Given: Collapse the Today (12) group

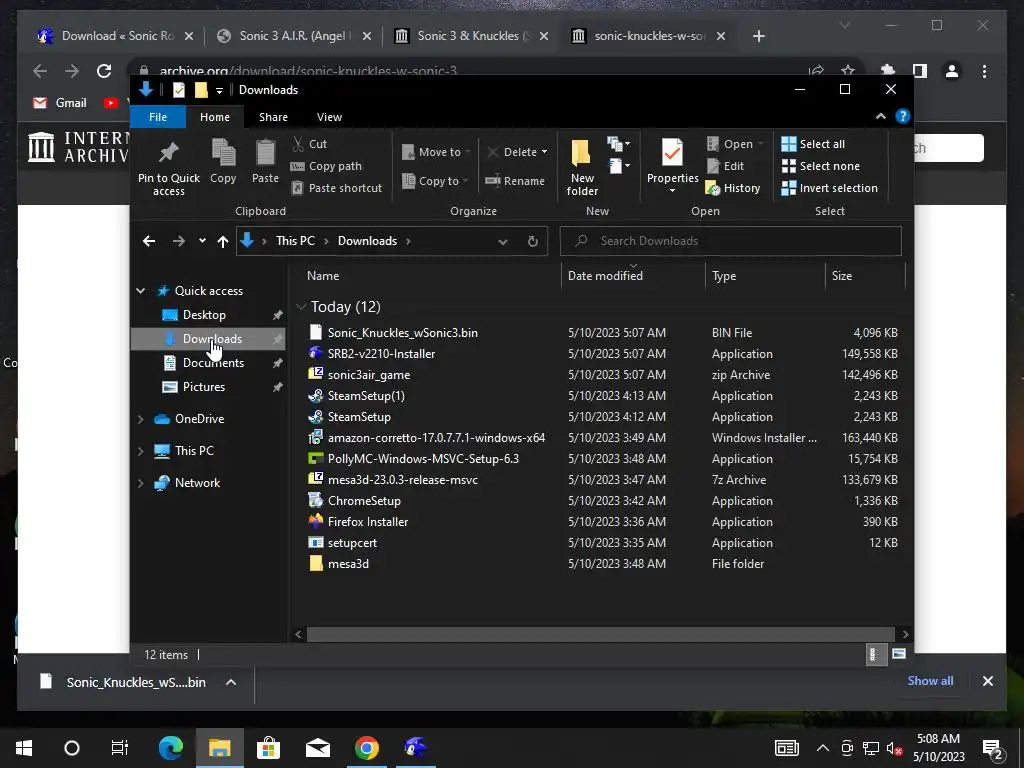Looking at the screenshot, I should (300, 306).
